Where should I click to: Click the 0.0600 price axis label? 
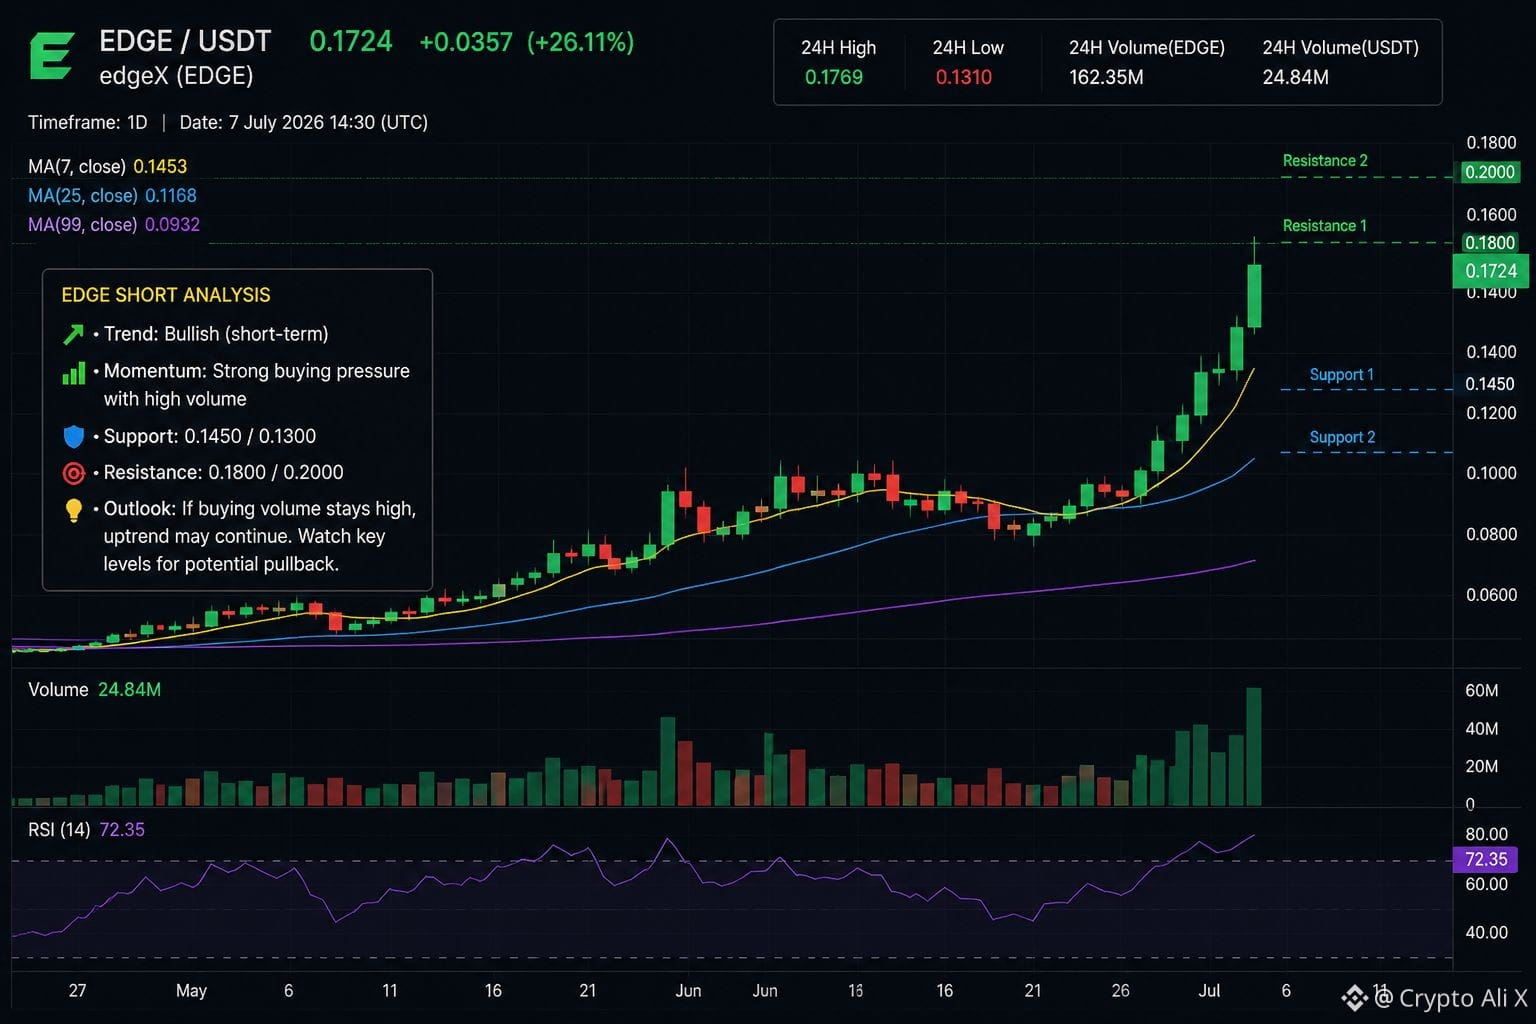(1491, 595)
